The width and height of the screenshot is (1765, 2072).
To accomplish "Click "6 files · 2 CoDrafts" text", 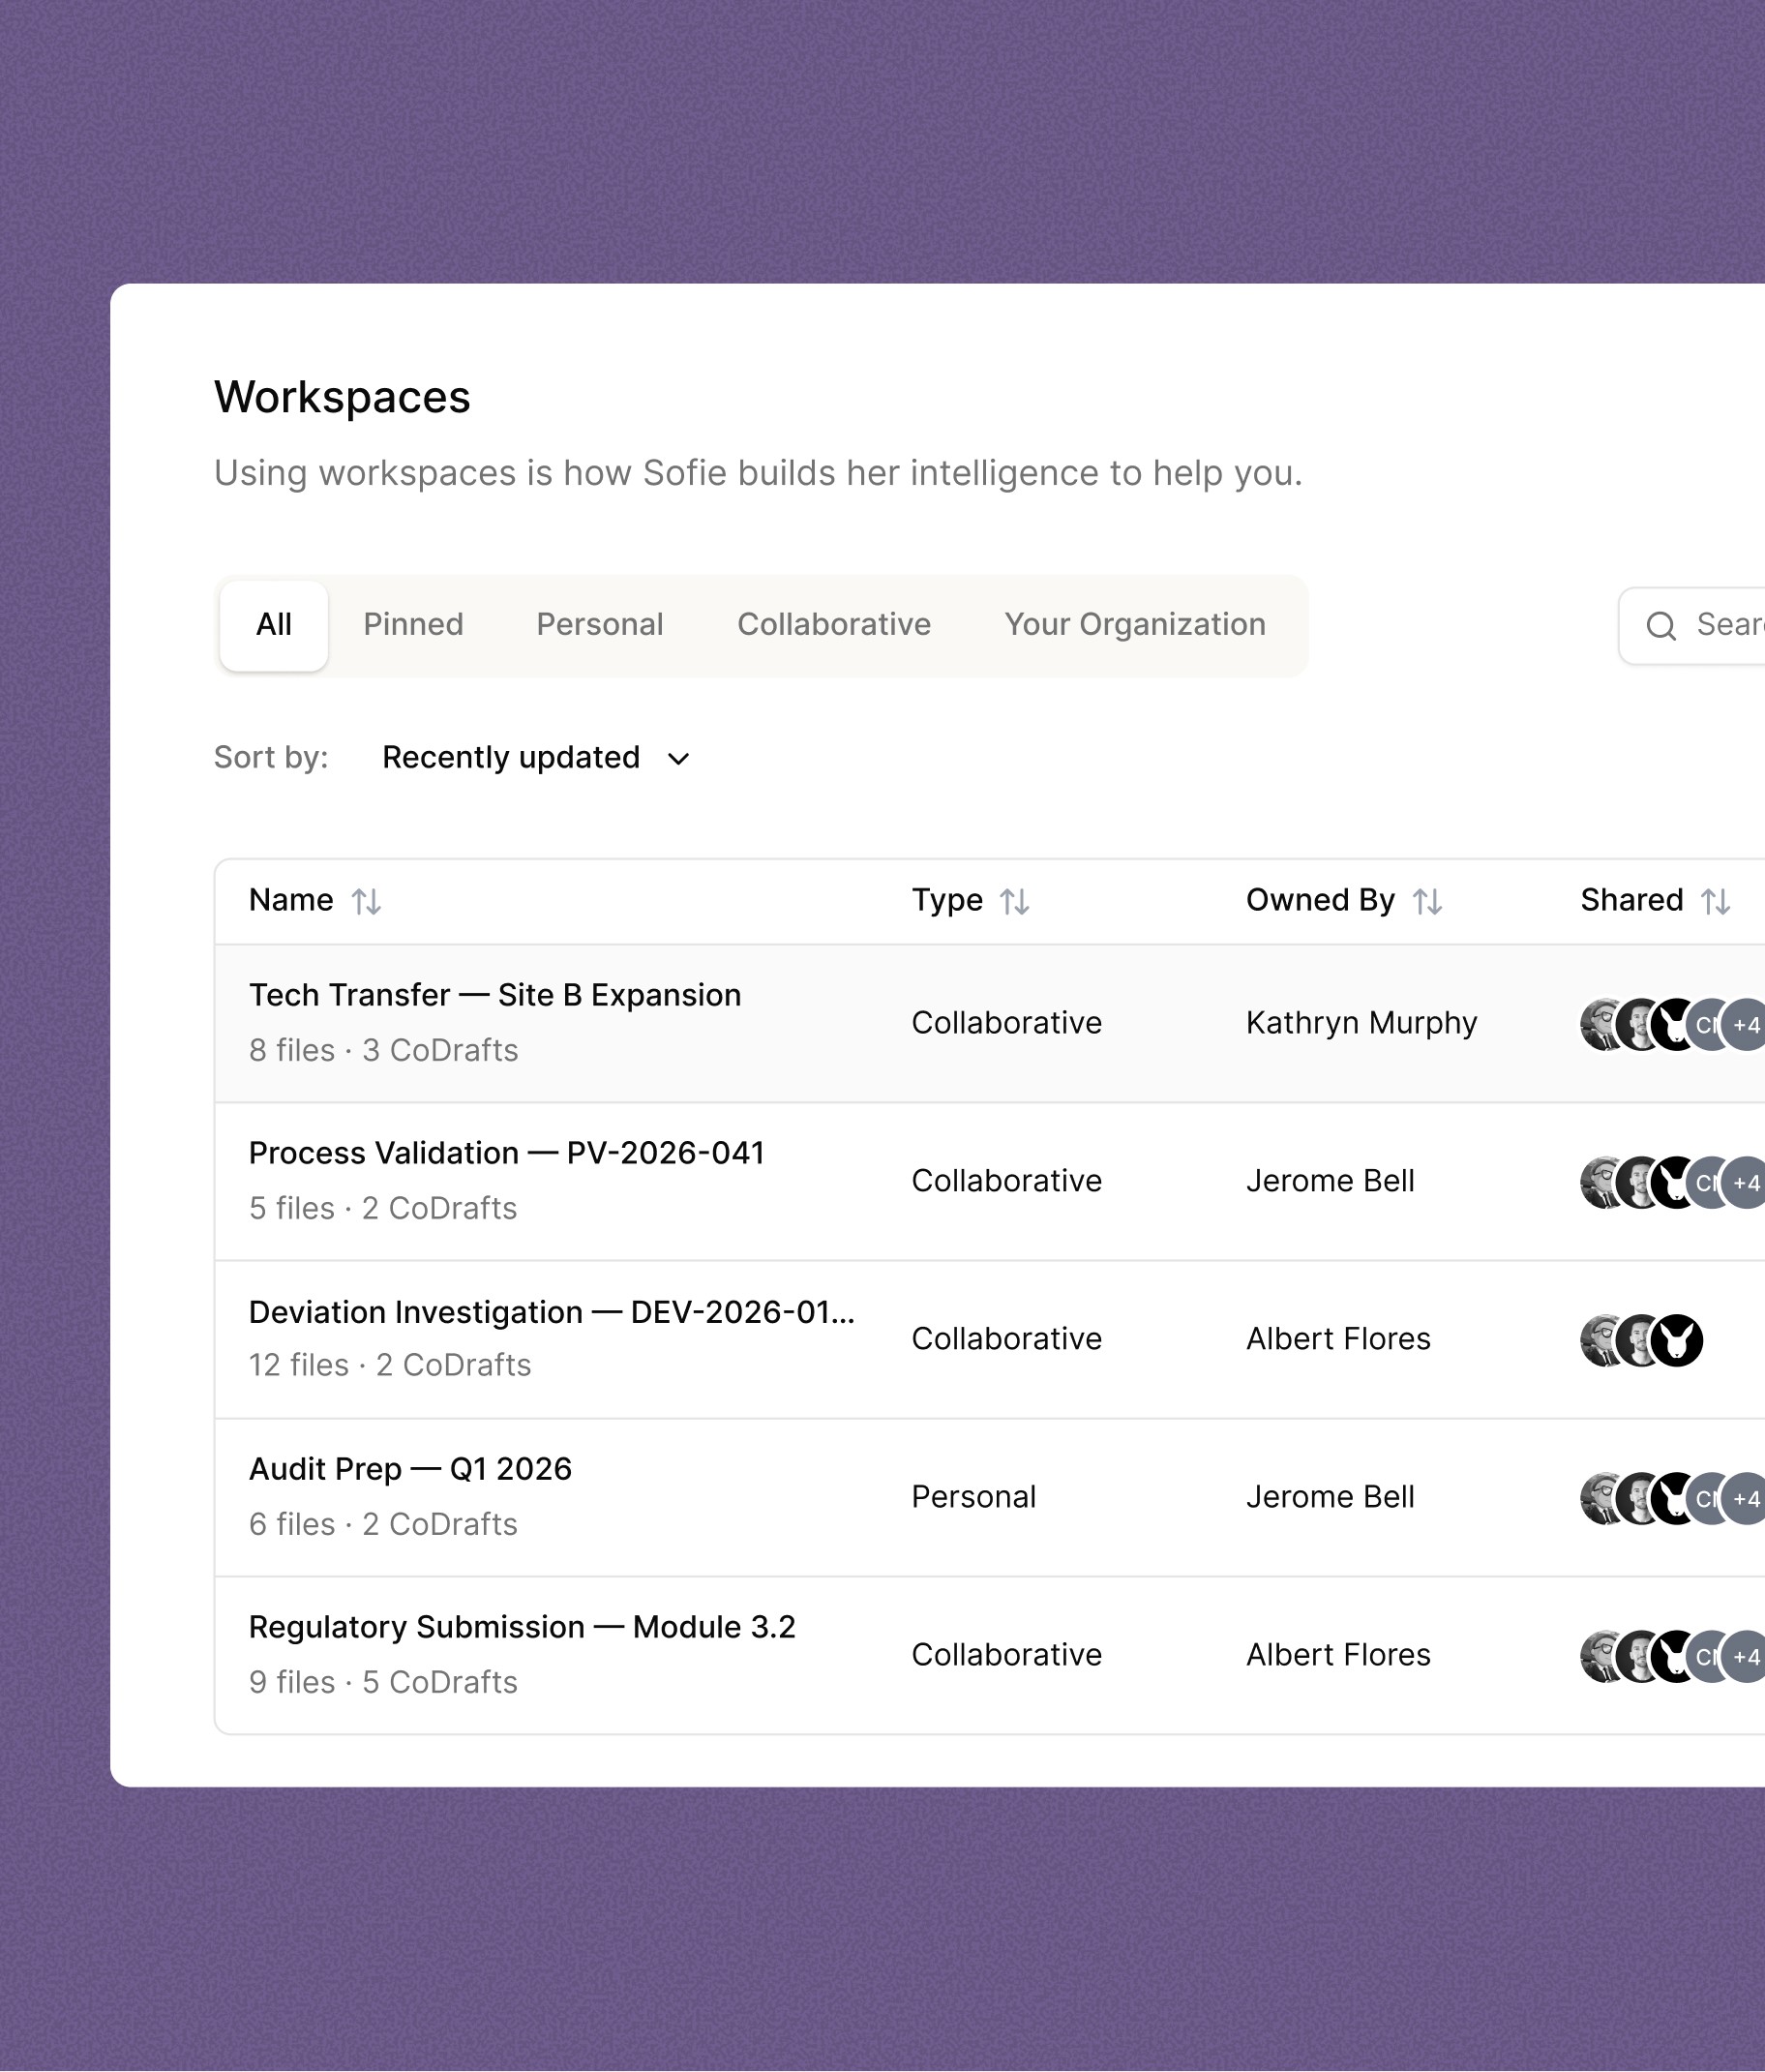I will click(383, 1525).
